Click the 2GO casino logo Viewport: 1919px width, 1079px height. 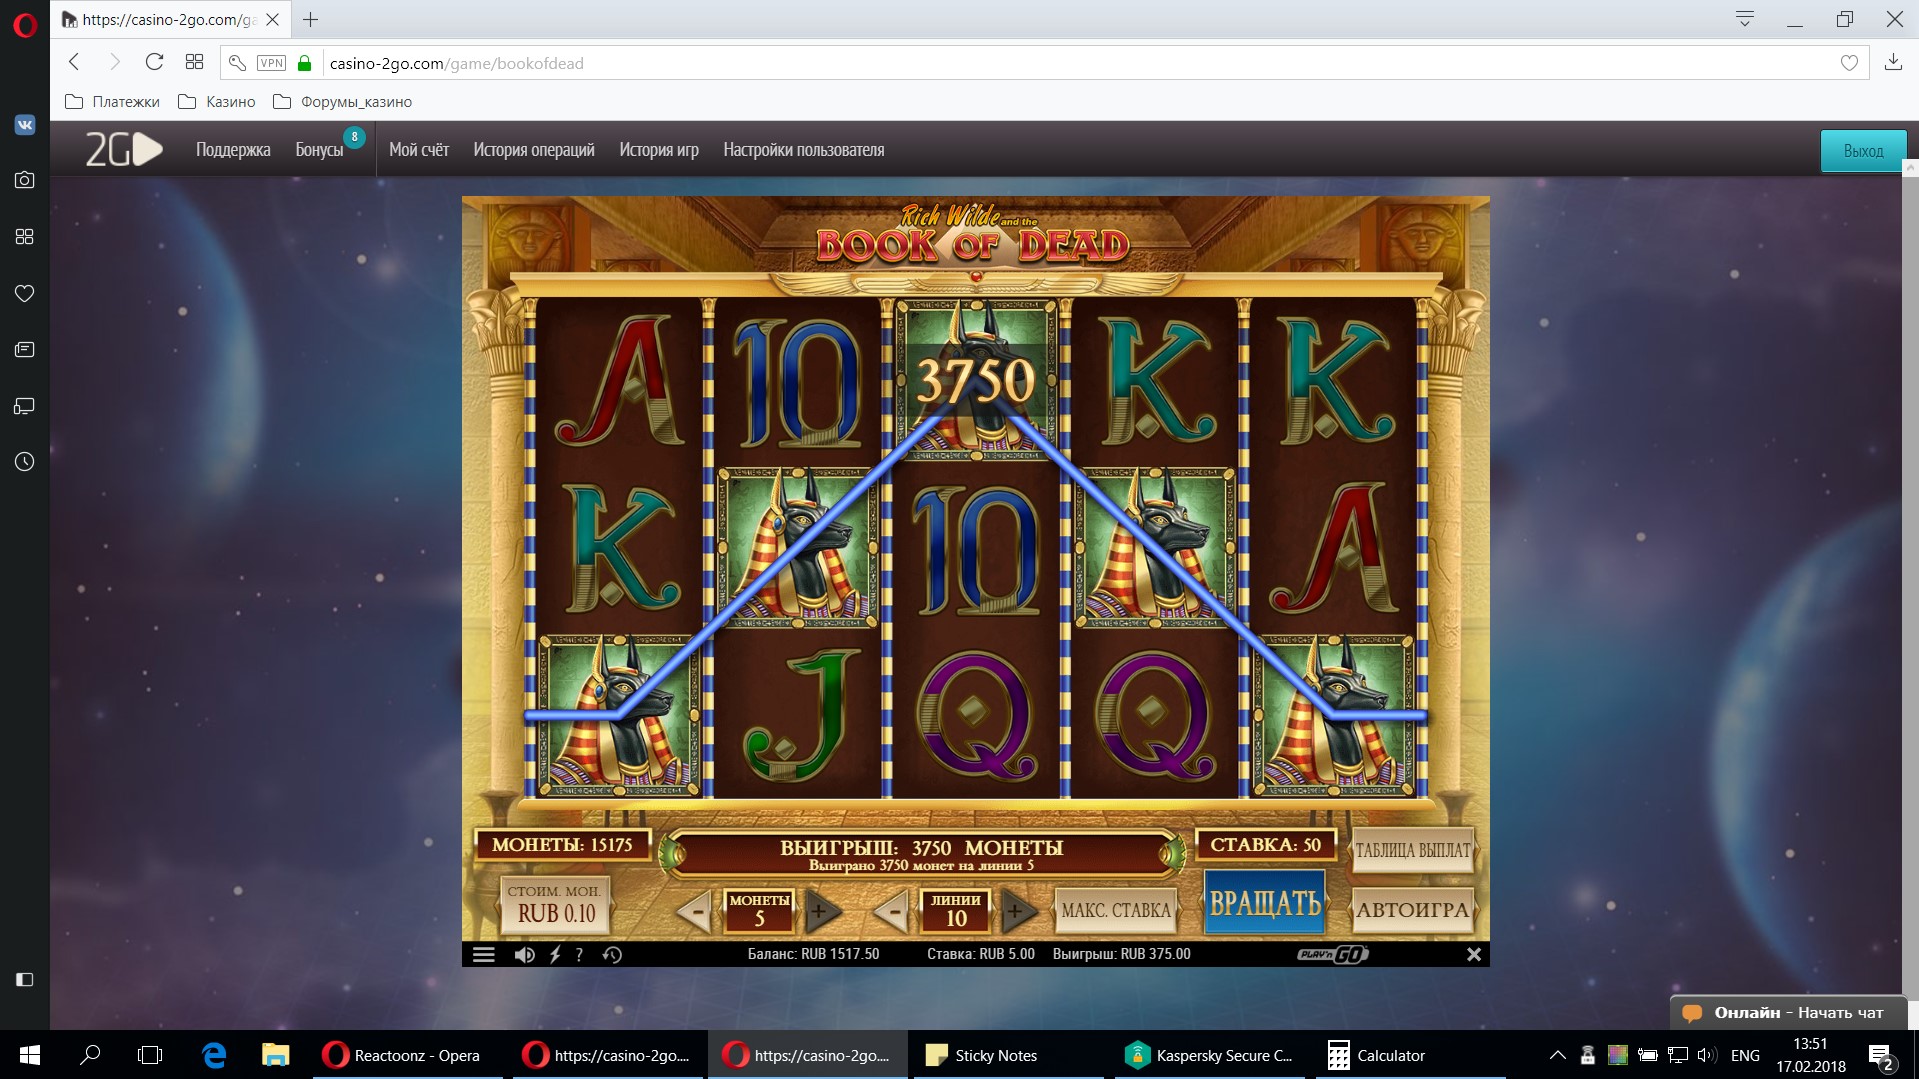[124, 150]
